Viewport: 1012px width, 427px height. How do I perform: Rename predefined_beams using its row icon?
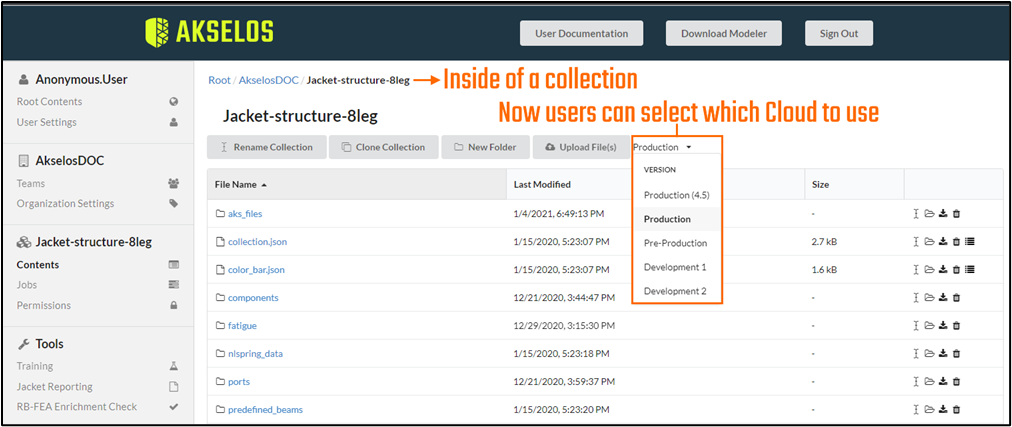[916, 409]
